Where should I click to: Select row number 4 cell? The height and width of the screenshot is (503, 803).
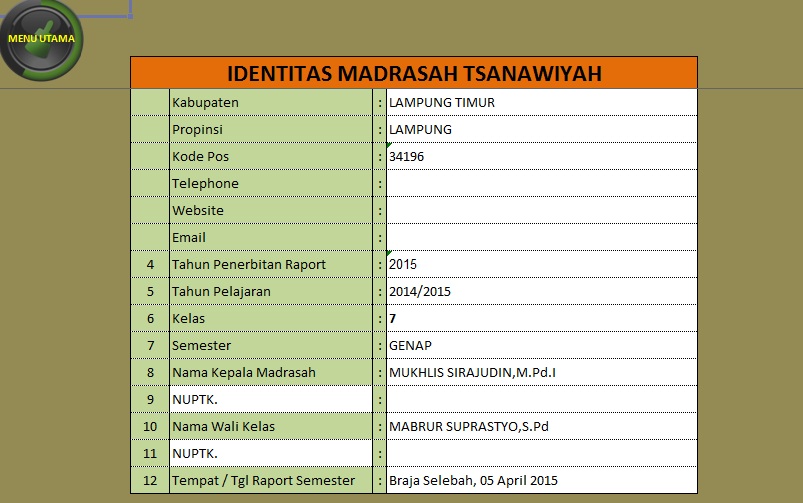coord(150,265)
